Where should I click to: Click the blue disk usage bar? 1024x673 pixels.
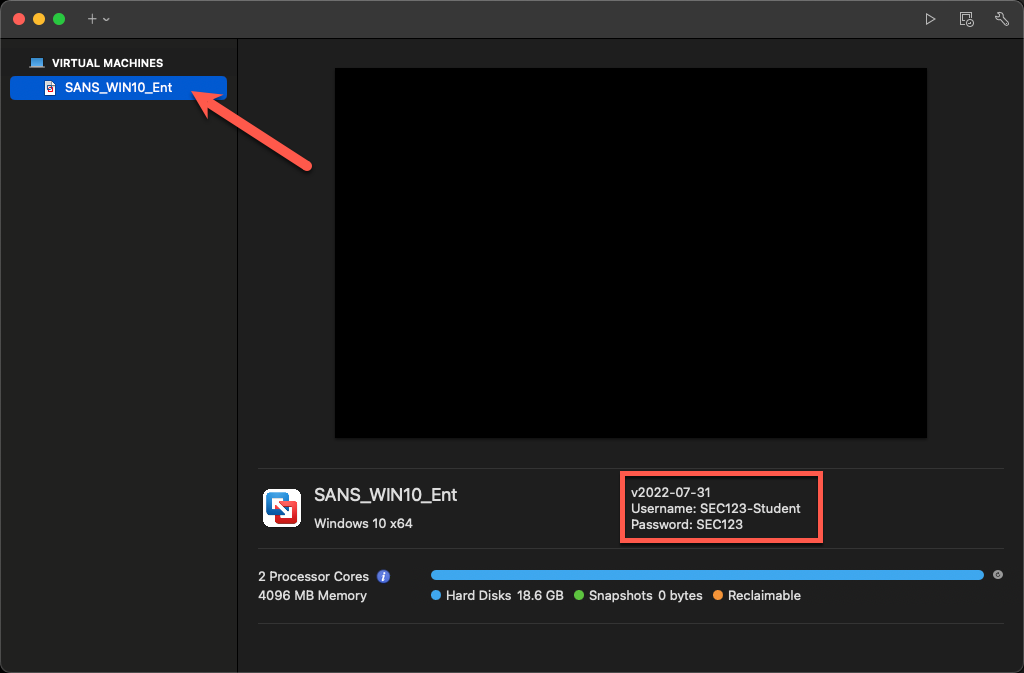tap(706, 575)
